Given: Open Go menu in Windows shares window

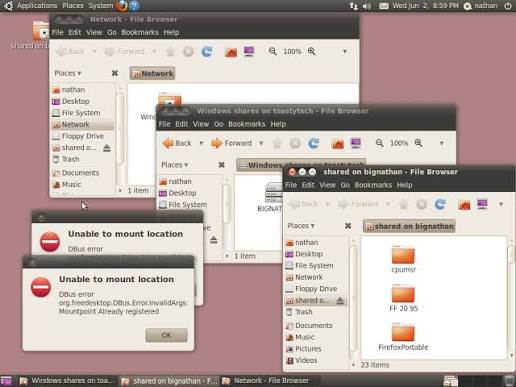Looking at the screenshot, I should pyautogui.click(x=218, y=124).
